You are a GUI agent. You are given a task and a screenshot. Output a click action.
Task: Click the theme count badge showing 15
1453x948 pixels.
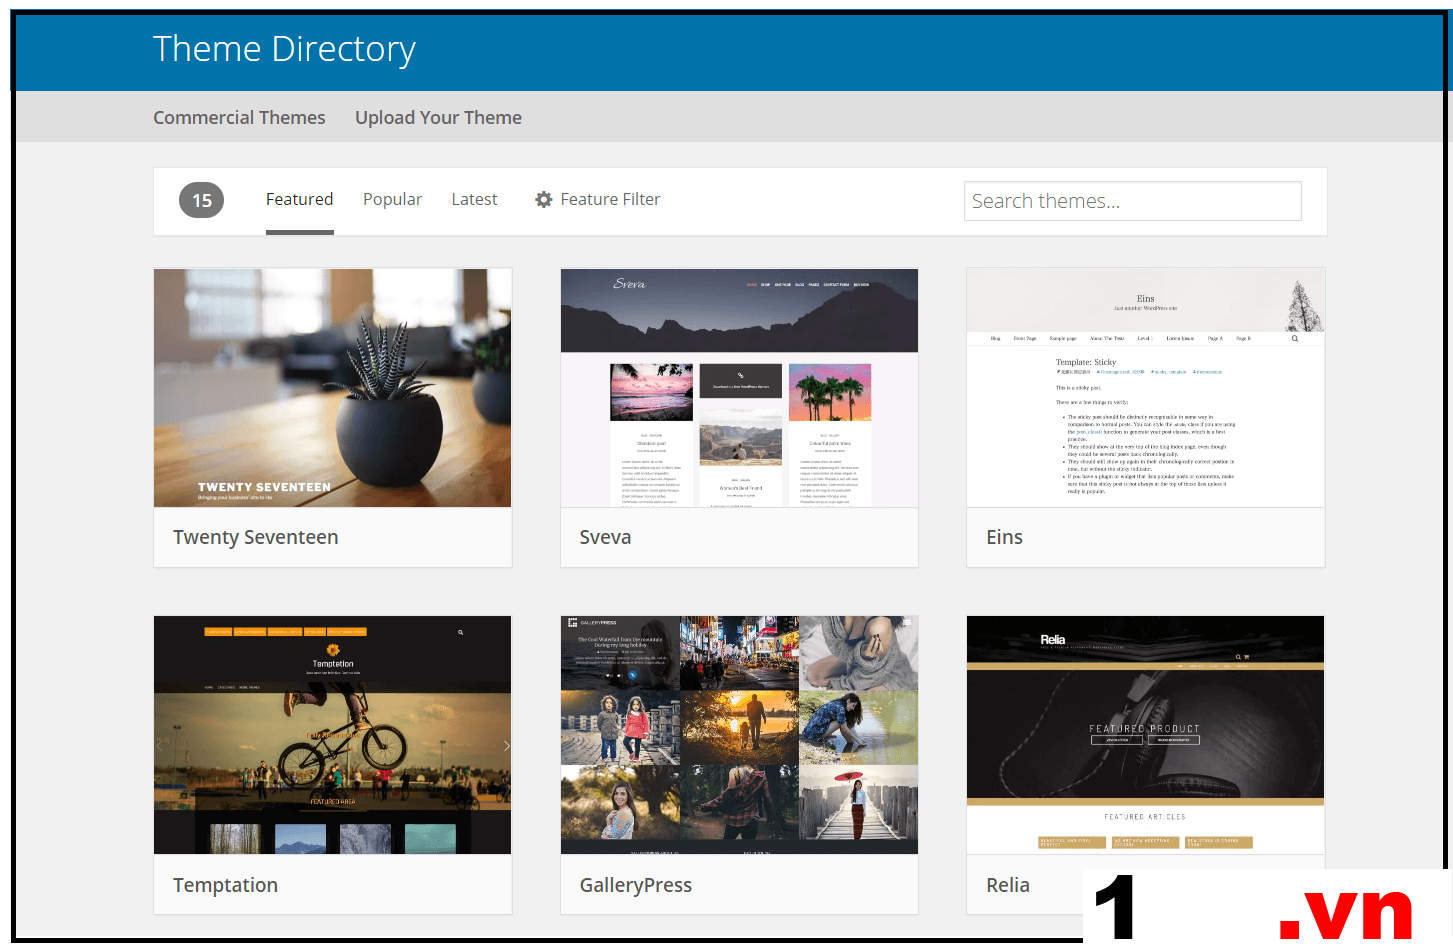201,200
